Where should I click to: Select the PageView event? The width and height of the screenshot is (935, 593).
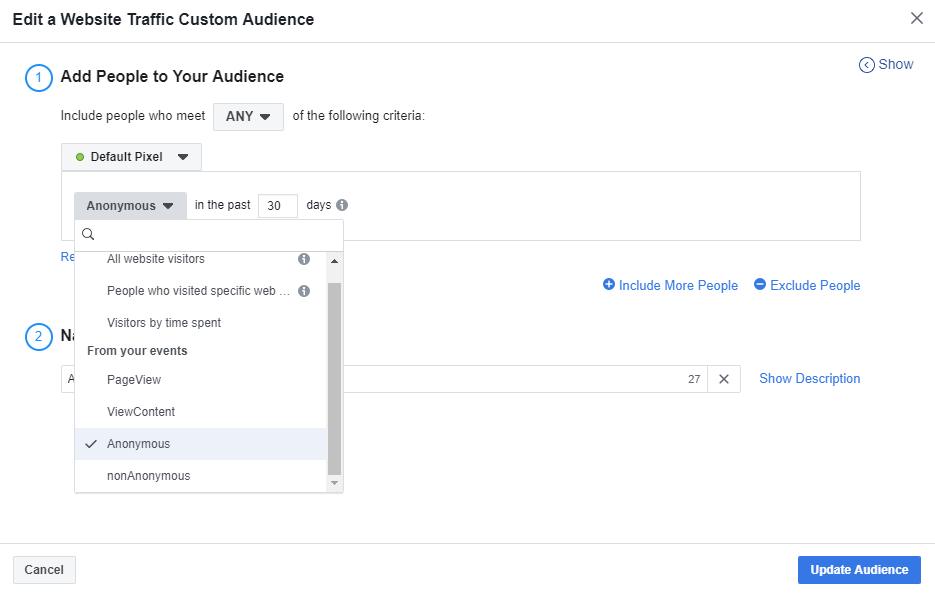click(x=134, y=380)
